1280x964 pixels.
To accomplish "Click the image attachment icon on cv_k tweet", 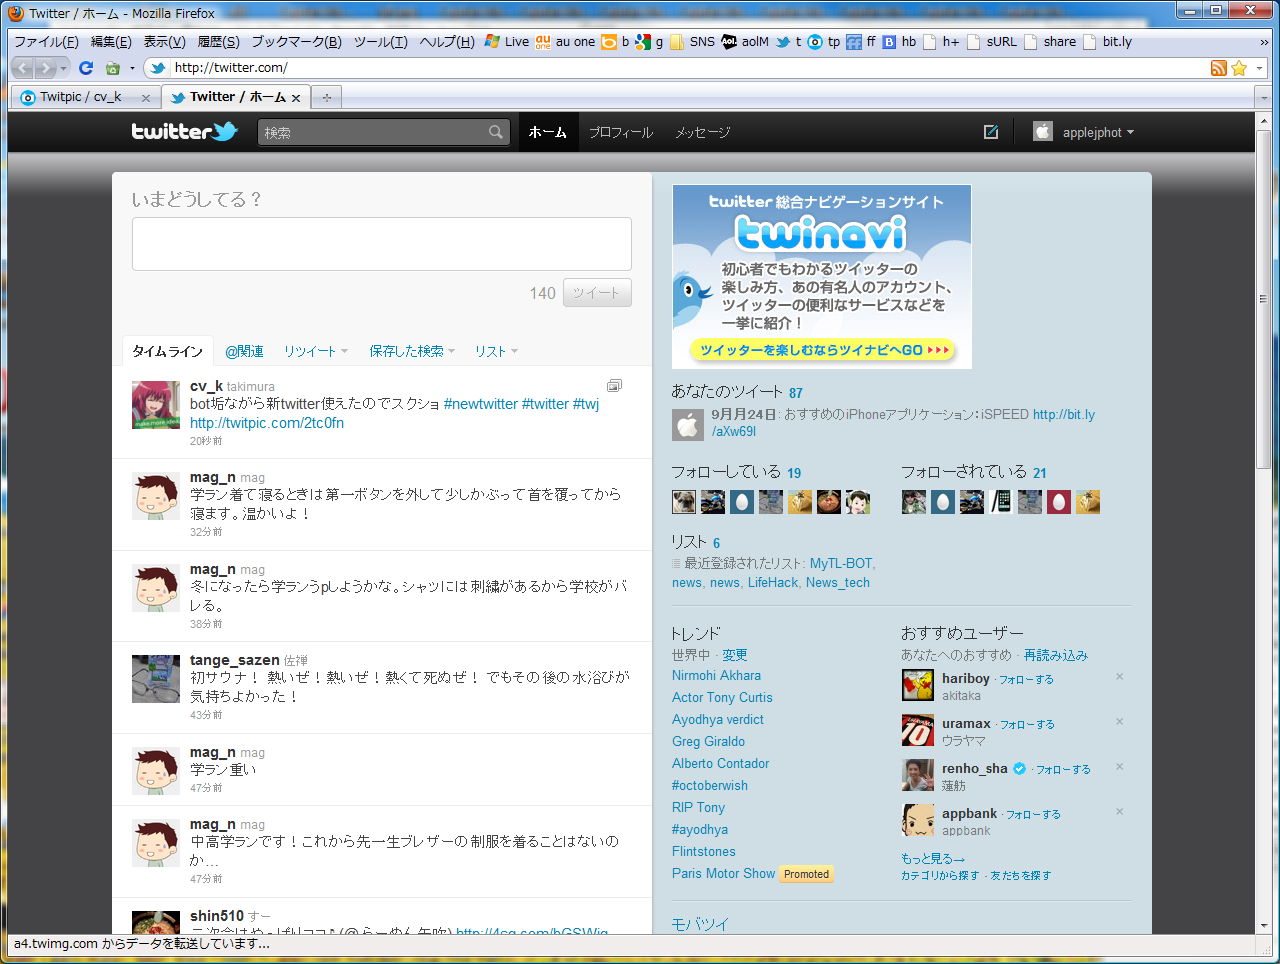I will pyautogui.click(x=614, y=385).
